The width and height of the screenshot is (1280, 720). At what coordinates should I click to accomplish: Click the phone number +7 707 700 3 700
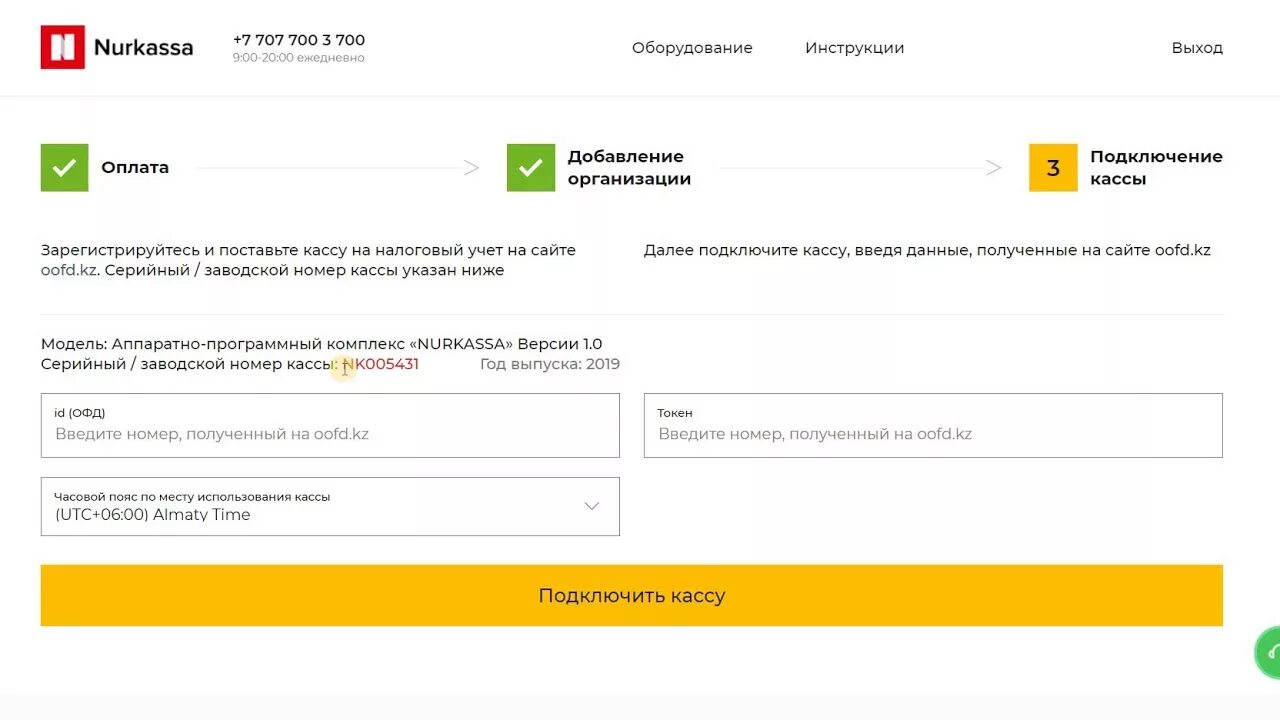click(299, 40)
